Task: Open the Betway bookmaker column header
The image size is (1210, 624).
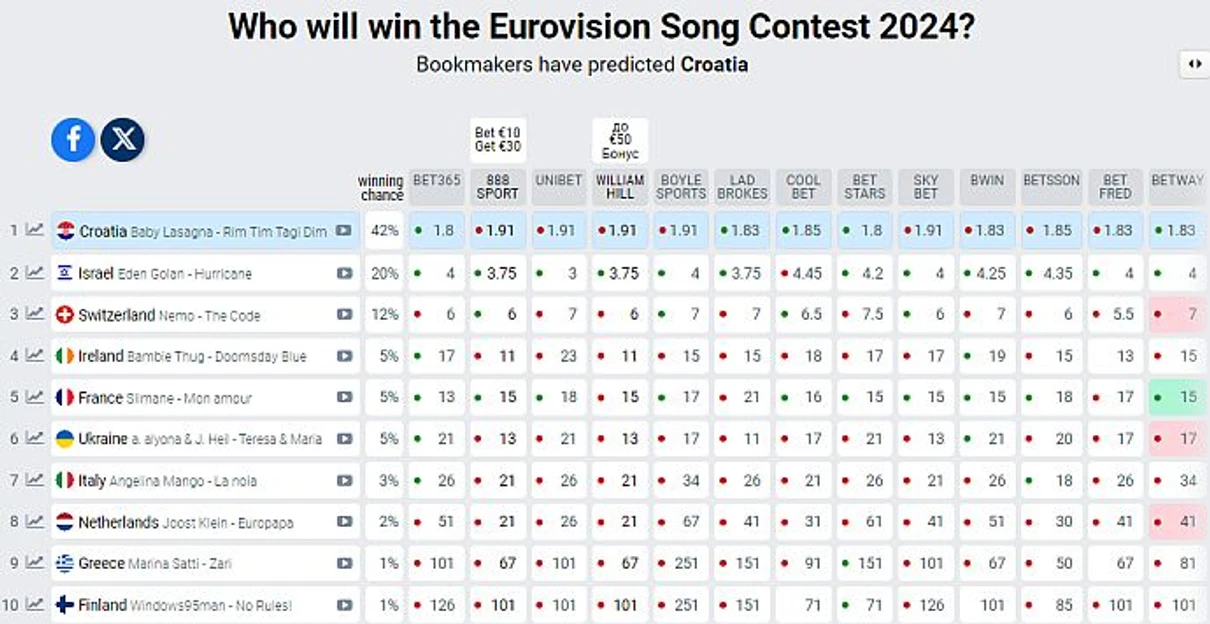Action: coord(1178,181)
